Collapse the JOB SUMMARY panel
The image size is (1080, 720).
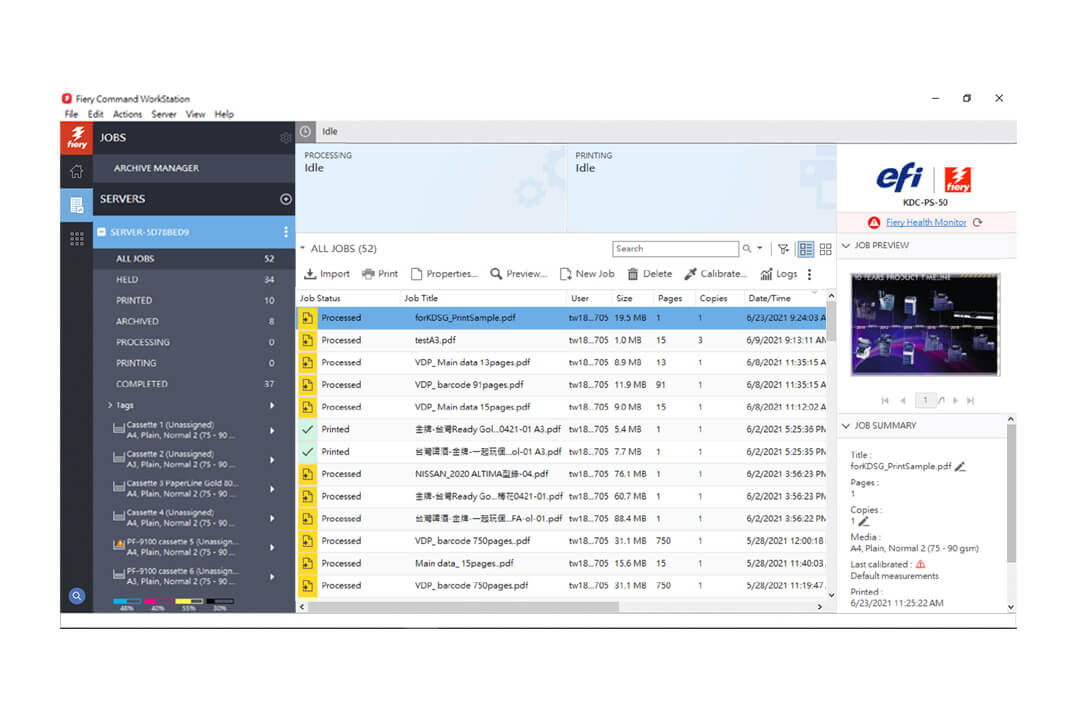(846, 426)
